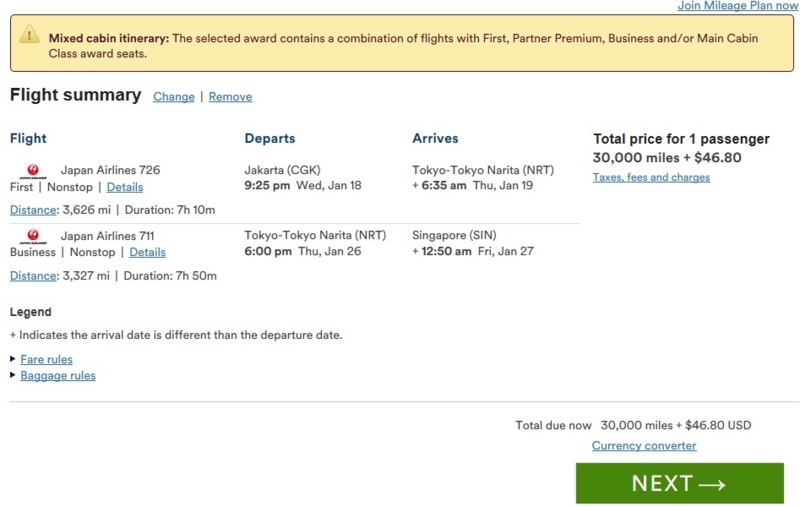Click the green NEXT button

coord(680,483)
